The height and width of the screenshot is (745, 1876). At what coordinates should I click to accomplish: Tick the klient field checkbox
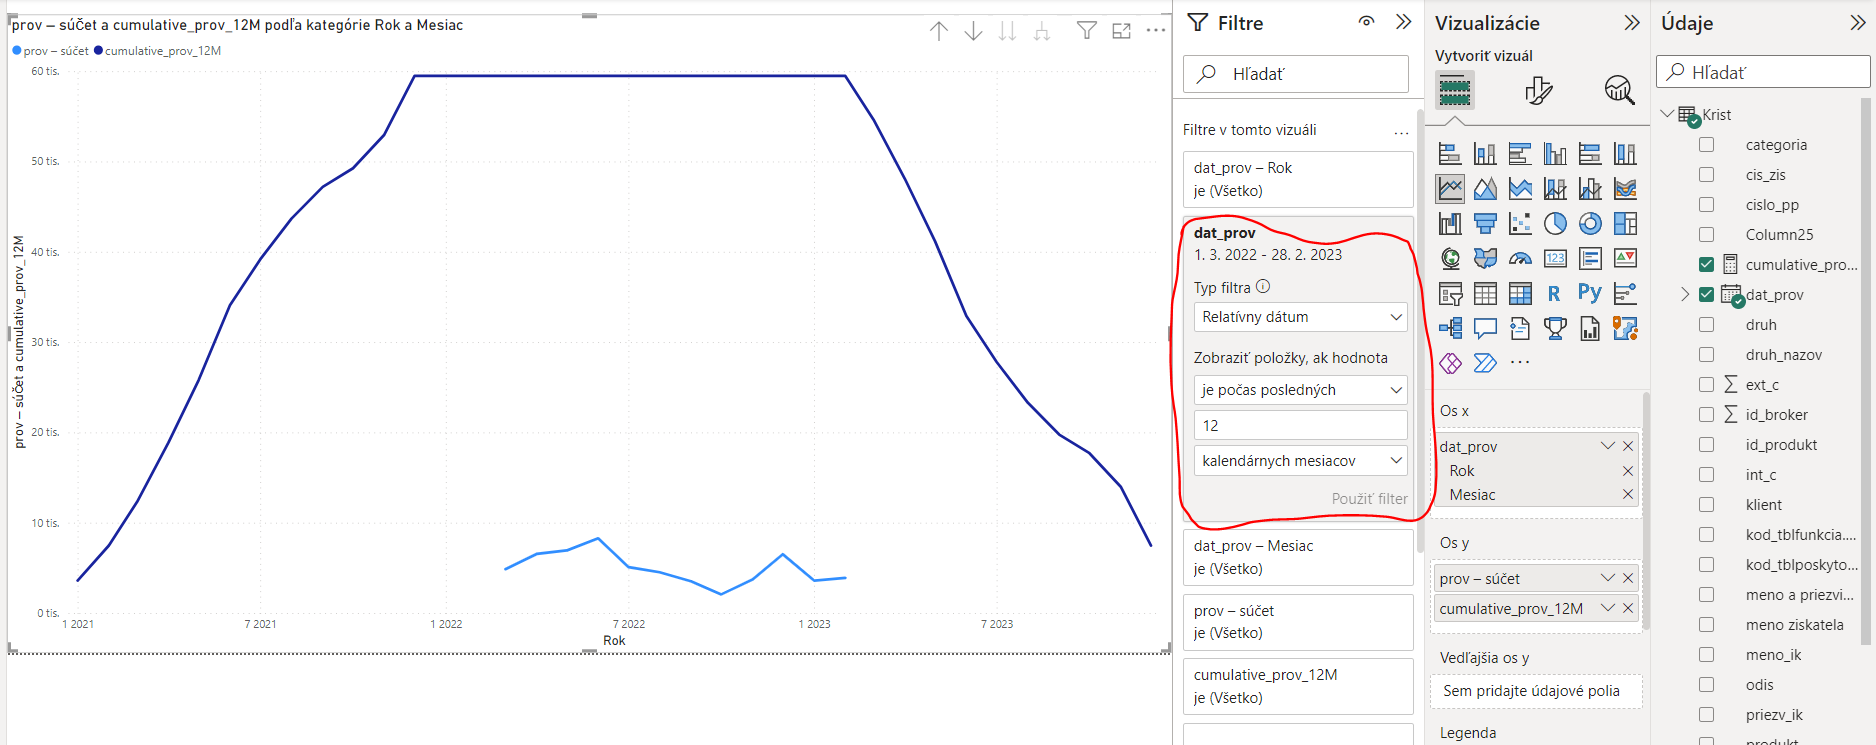[x=1707, y=505]
